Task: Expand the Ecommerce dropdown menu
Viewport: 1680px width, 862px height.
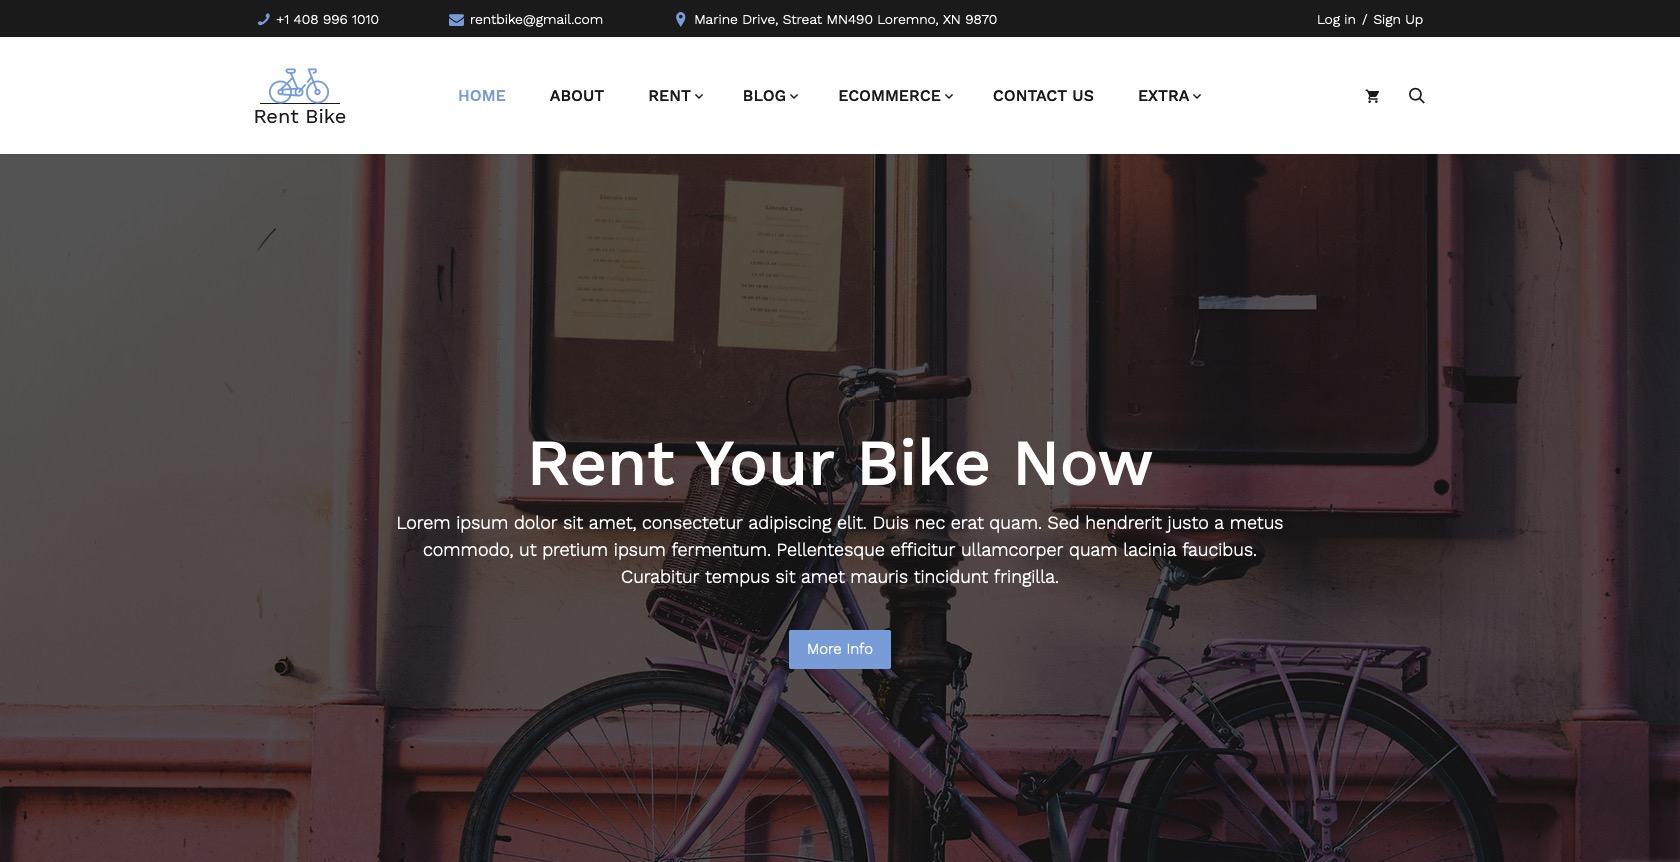Action: click(896, 96)
